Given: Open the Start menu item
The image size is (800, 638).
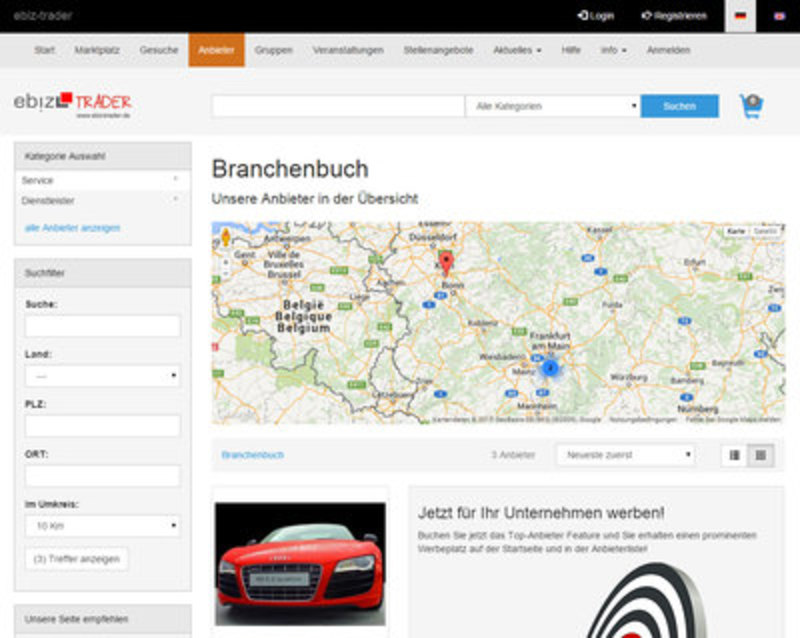Looking at the screenshot, I should [44, 50].
